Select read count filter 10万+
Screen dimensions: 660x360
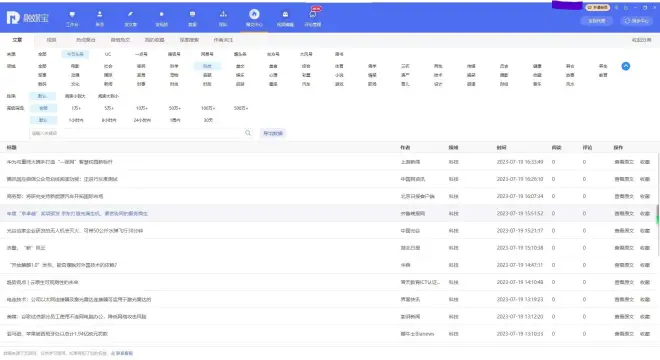click(142, 108)
